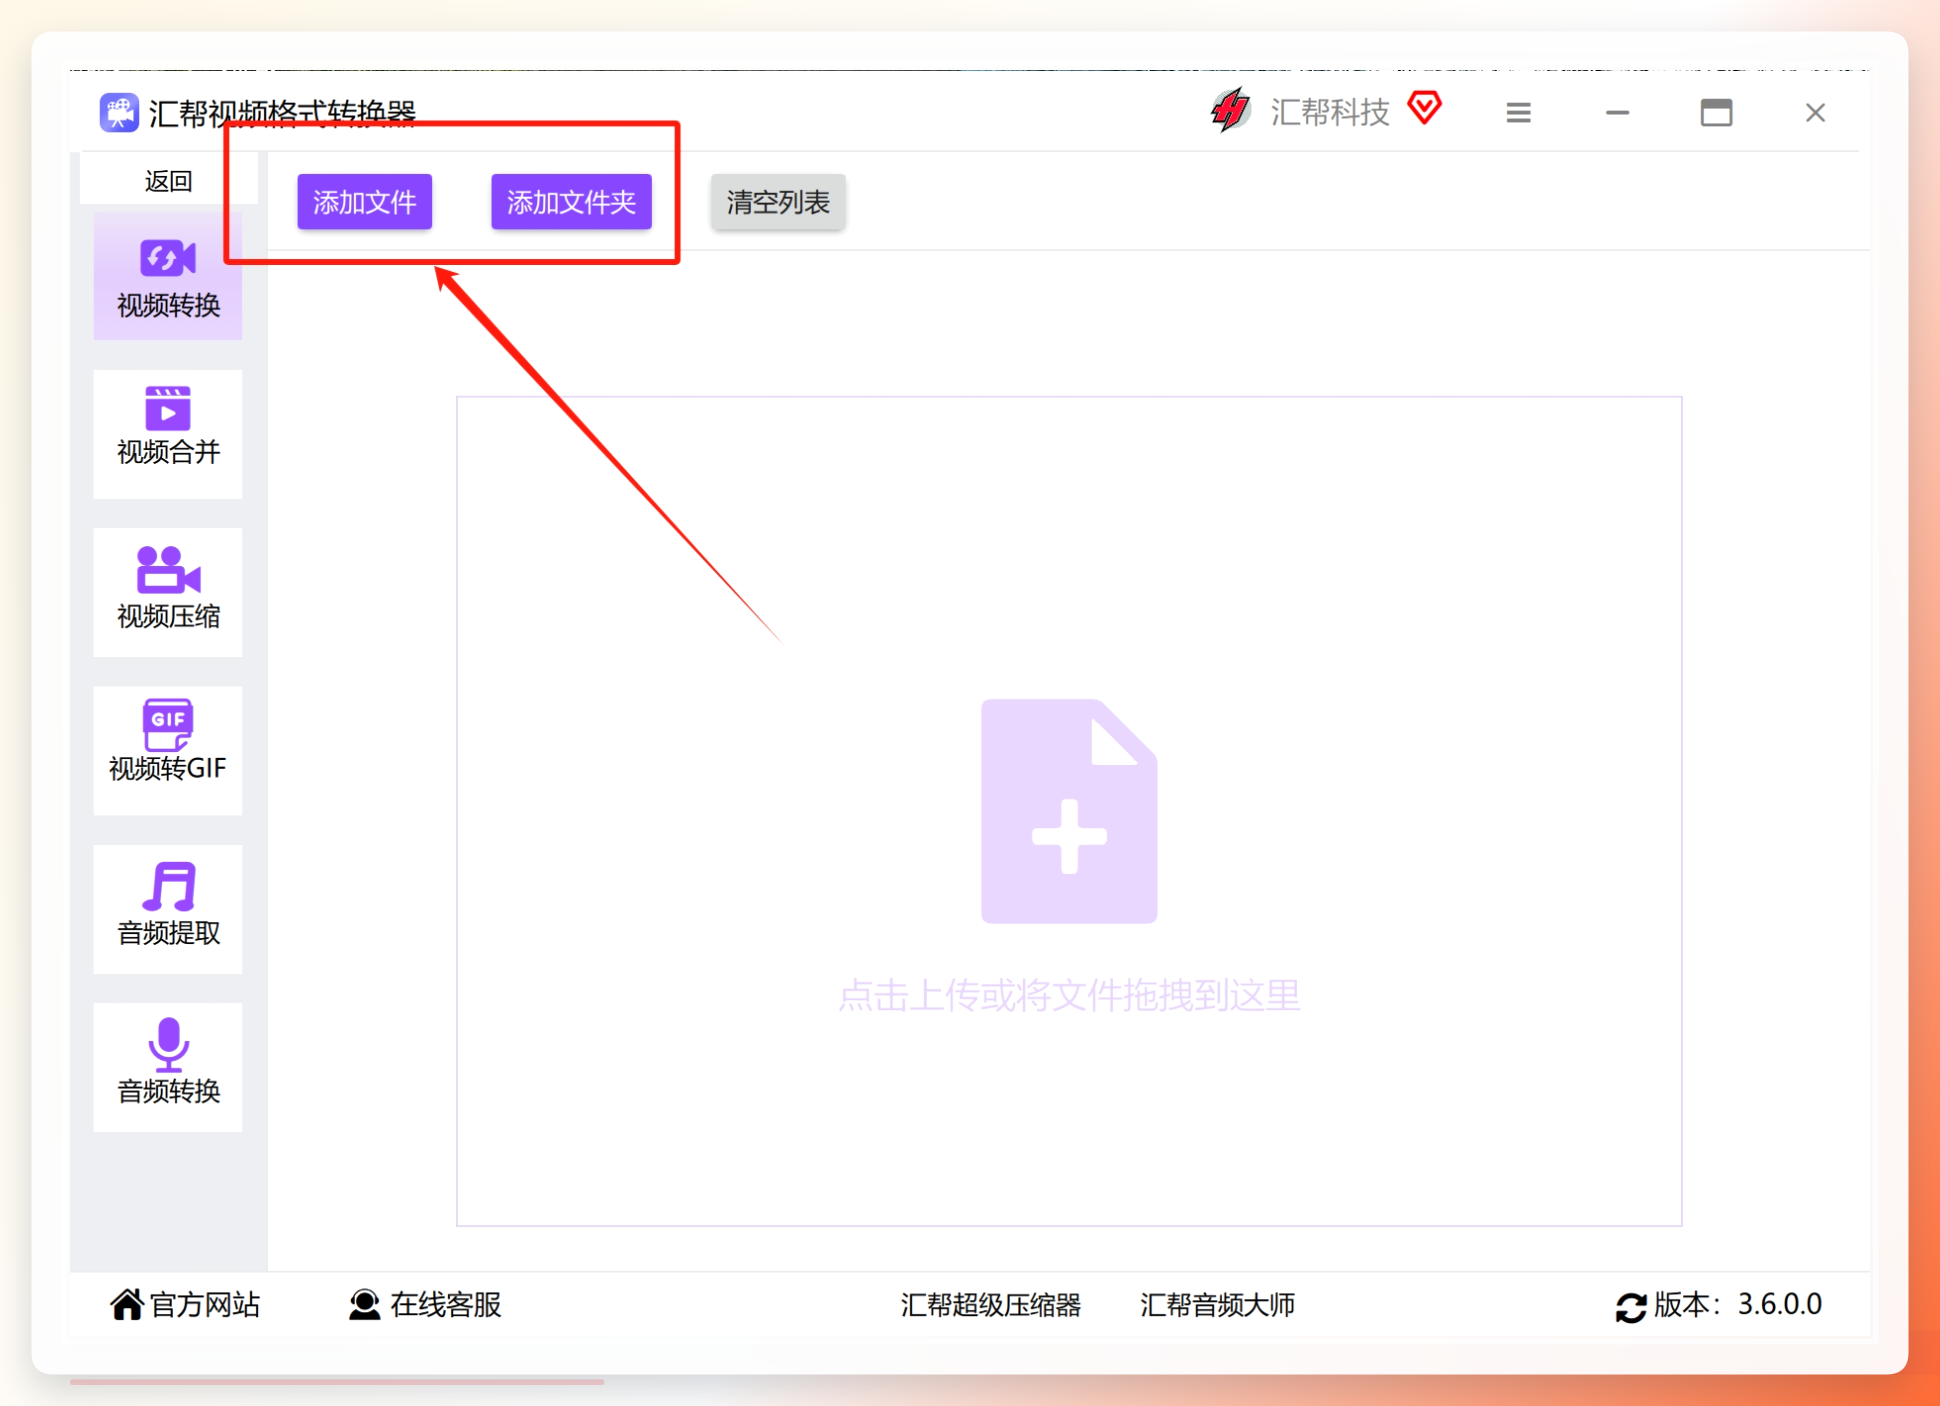Click the 汇帮科技 lightning logo
Screen dimensions: 1940x1406
pos(1230,110)
